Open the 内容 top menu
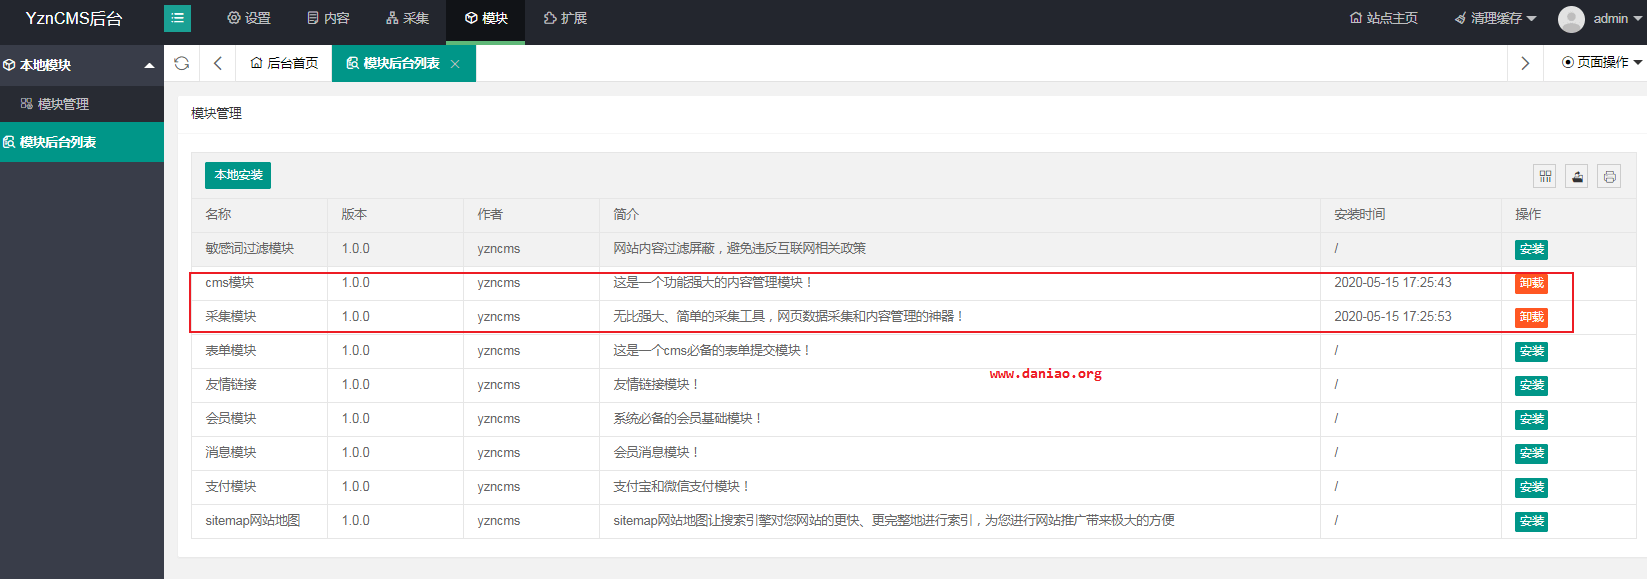This screenshot has height=579, width=1647. coord(328,18)
